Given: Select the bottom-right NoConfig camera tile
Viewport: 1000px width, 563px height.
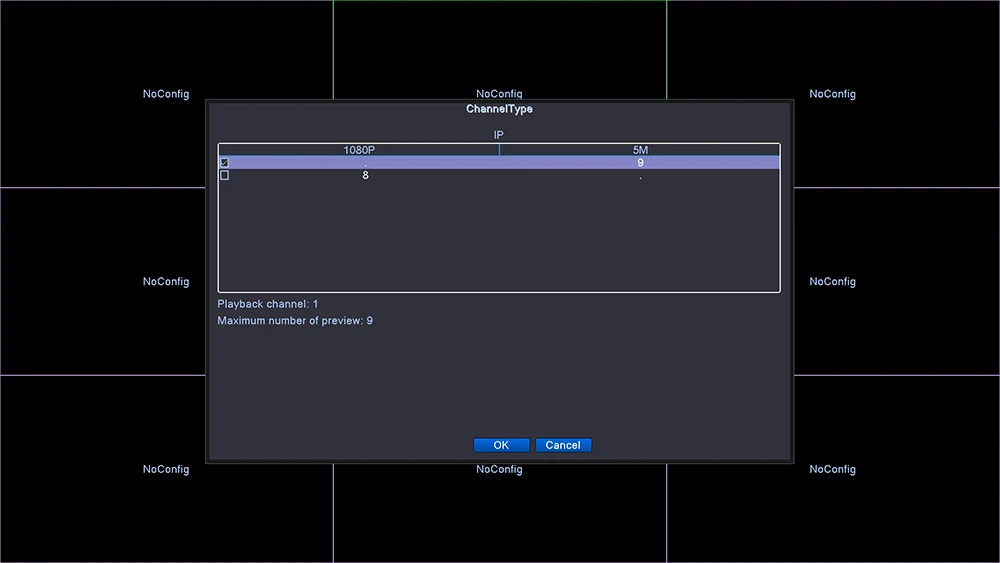Looking at the screenshot, I should point(833,469).
